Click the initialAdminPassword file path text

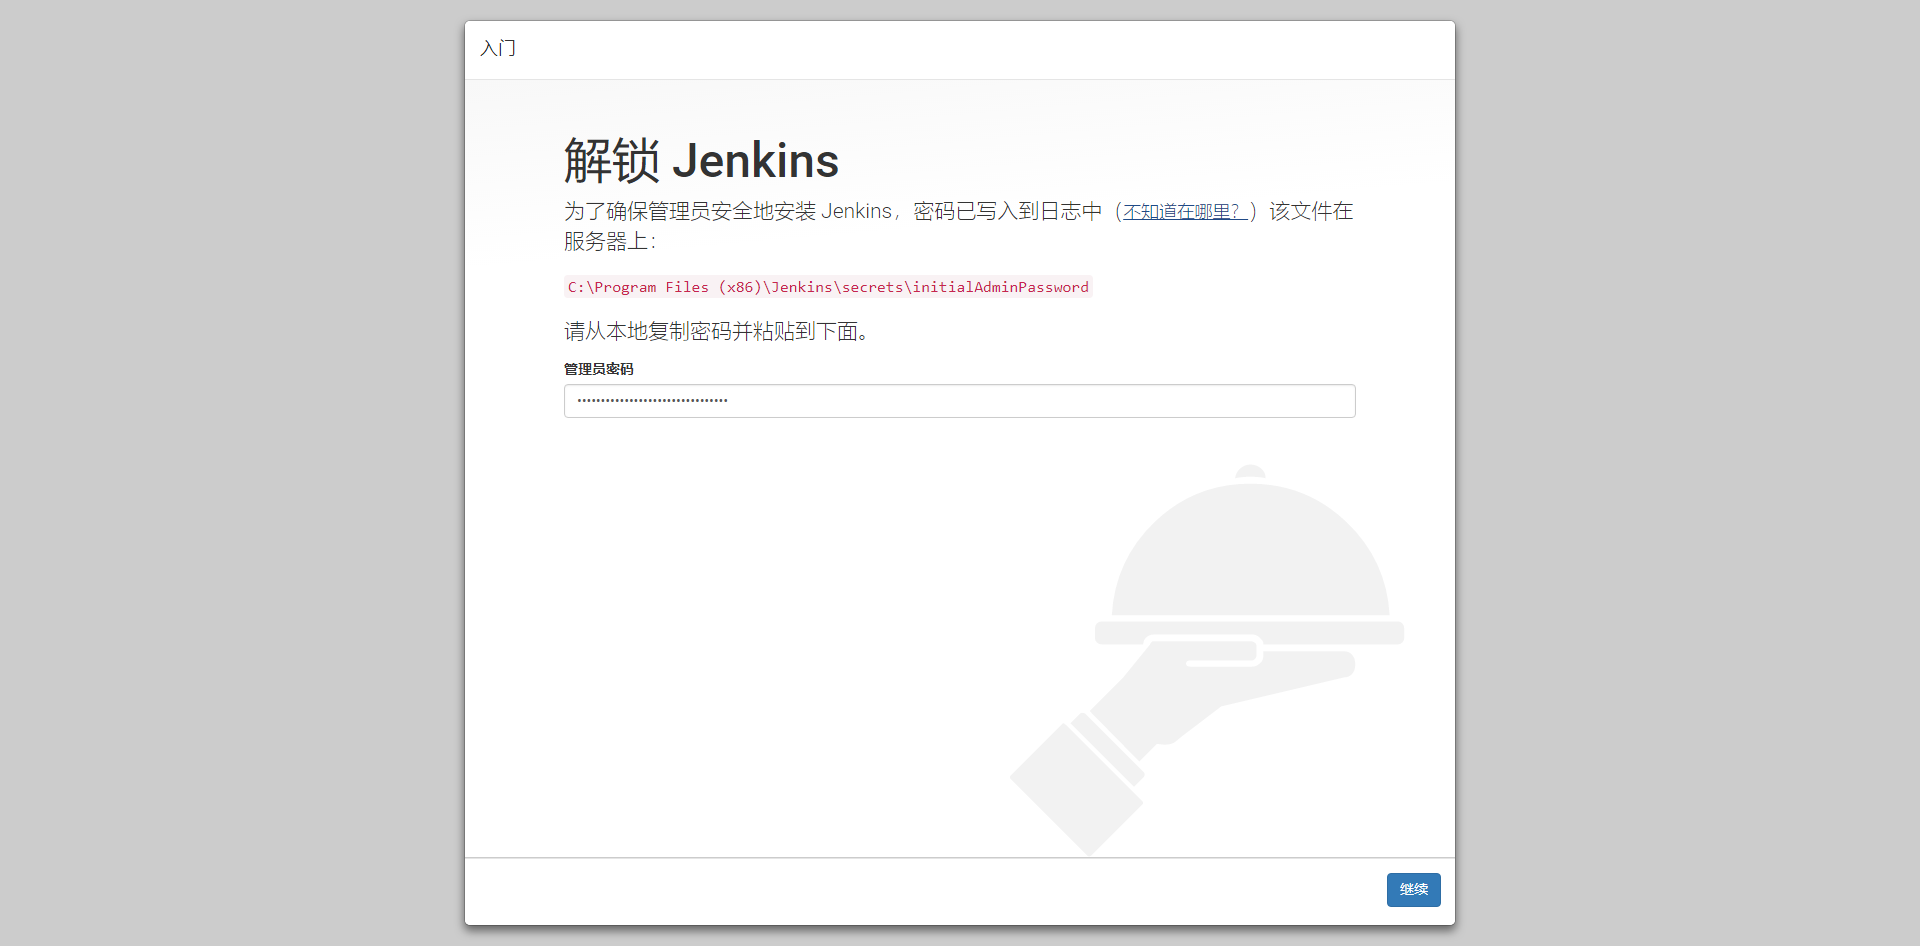(828, 287)
